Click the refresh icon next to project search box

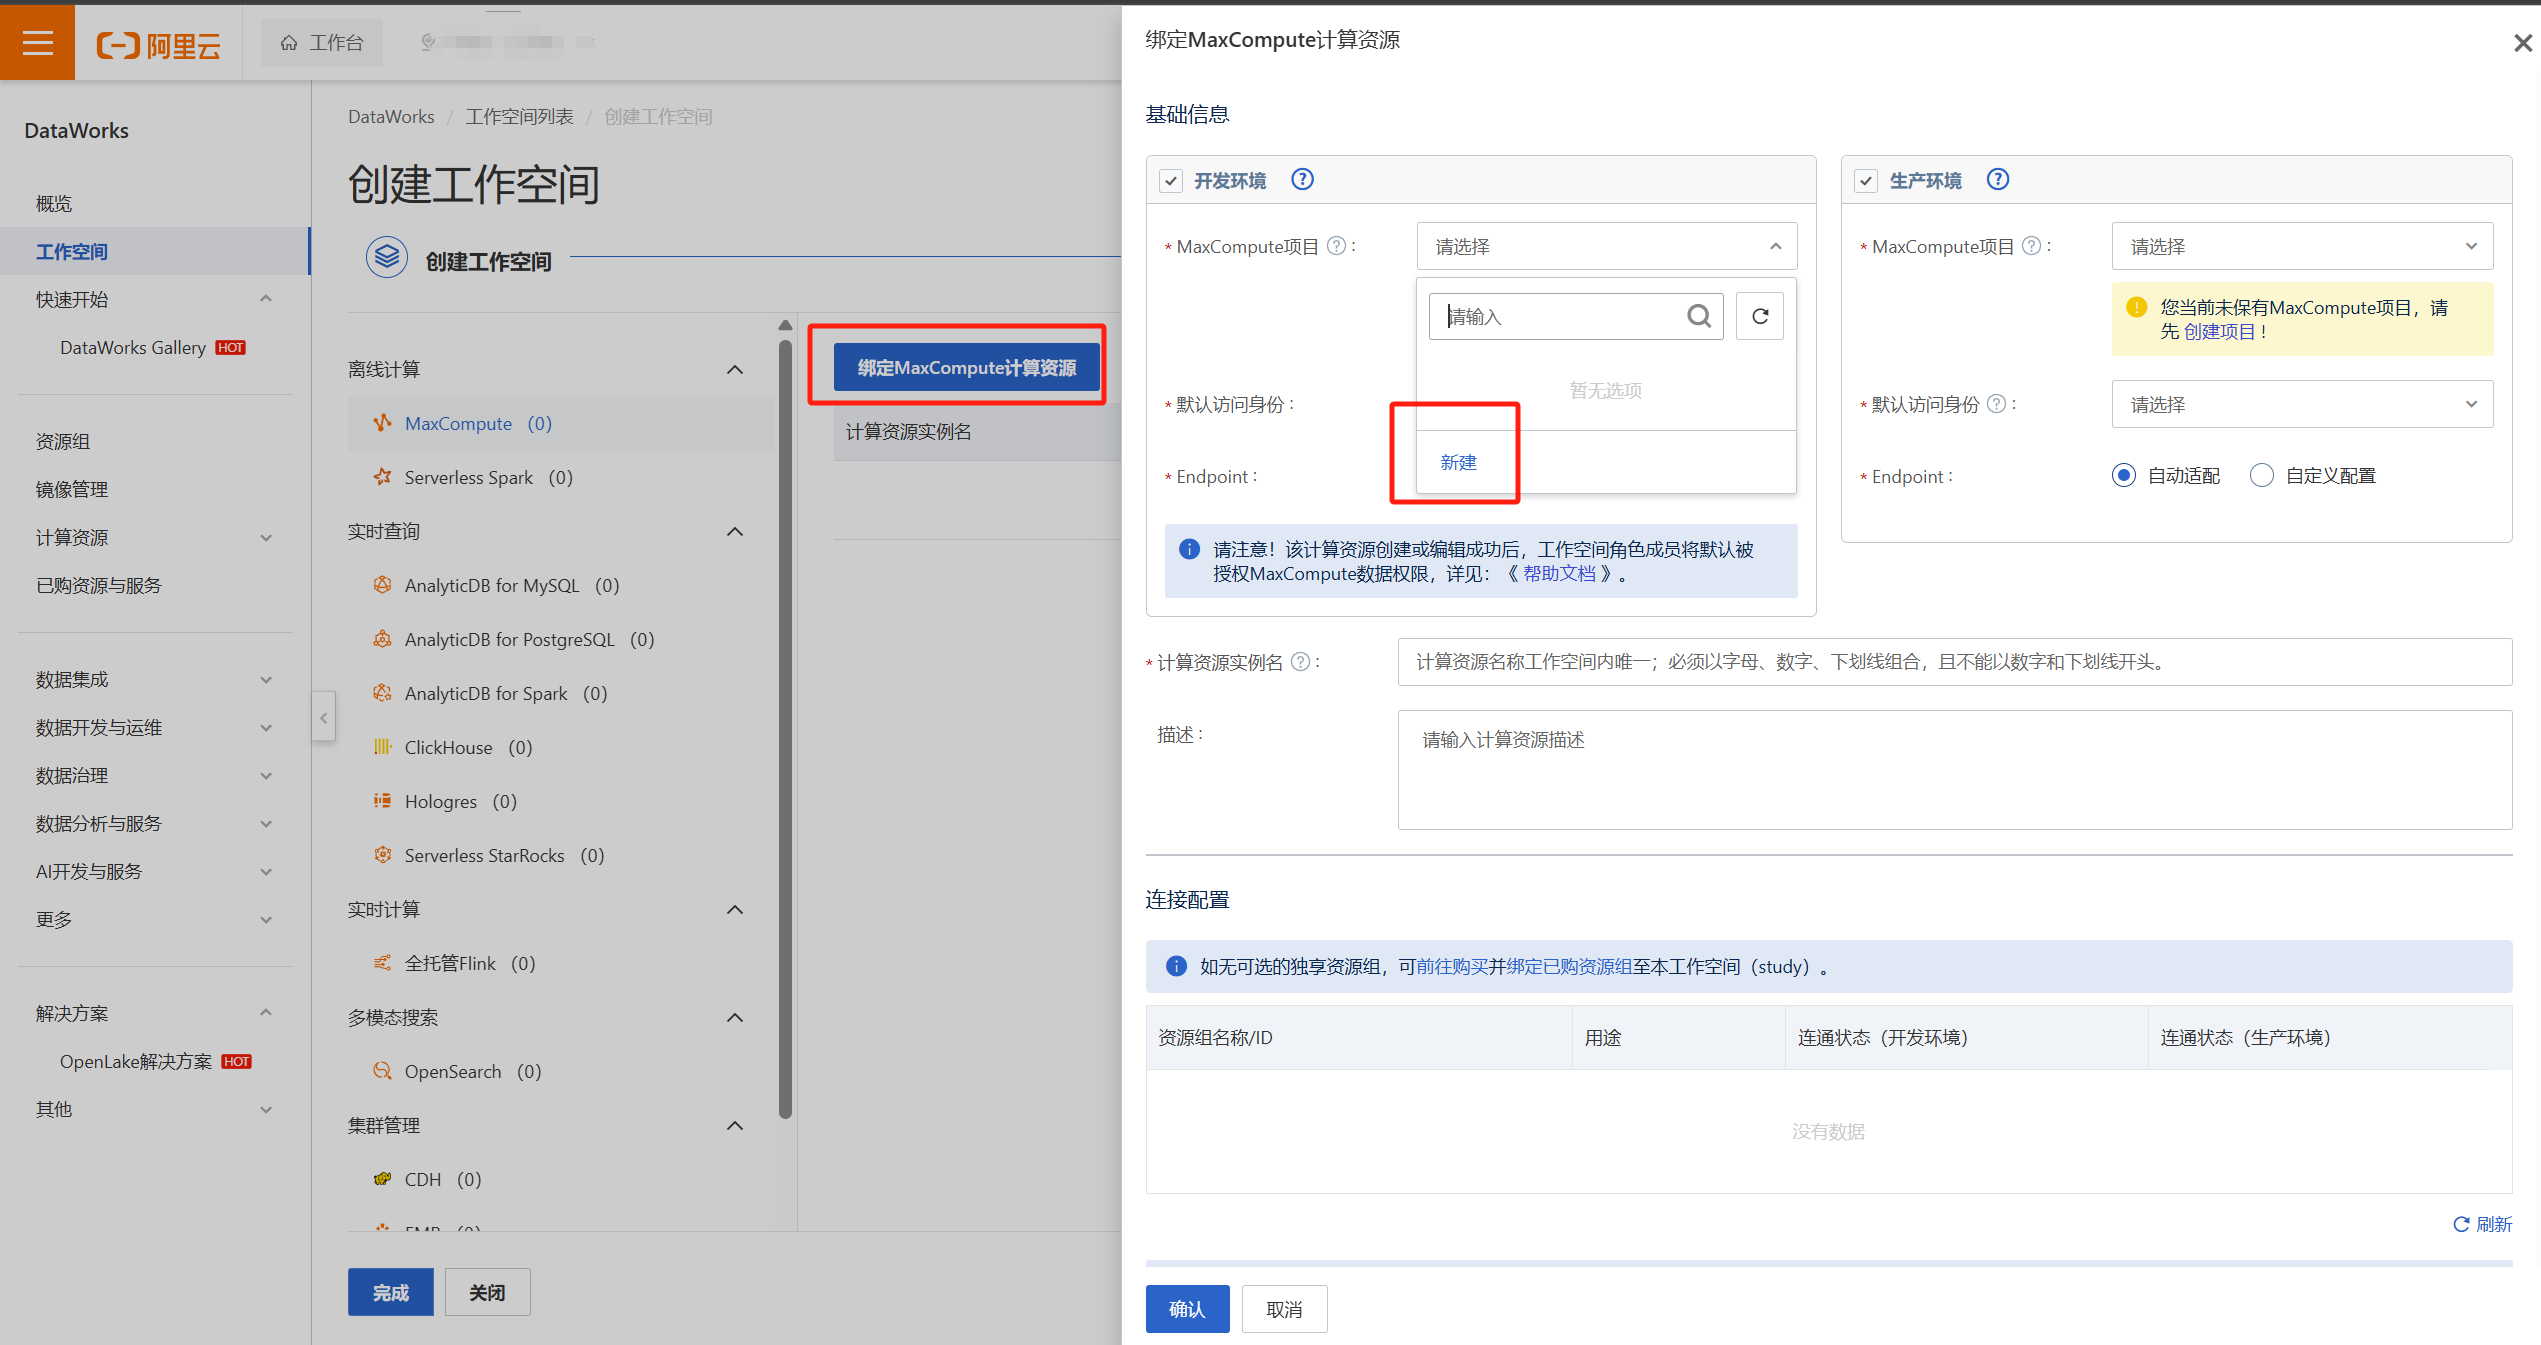[x=1759, y=317]
